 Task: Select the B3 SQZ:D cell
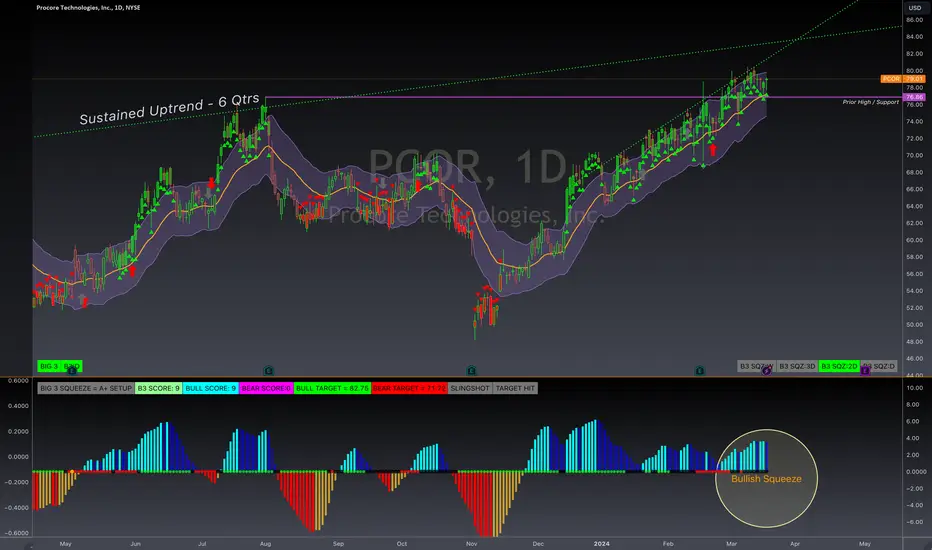(x=879, y=366)
